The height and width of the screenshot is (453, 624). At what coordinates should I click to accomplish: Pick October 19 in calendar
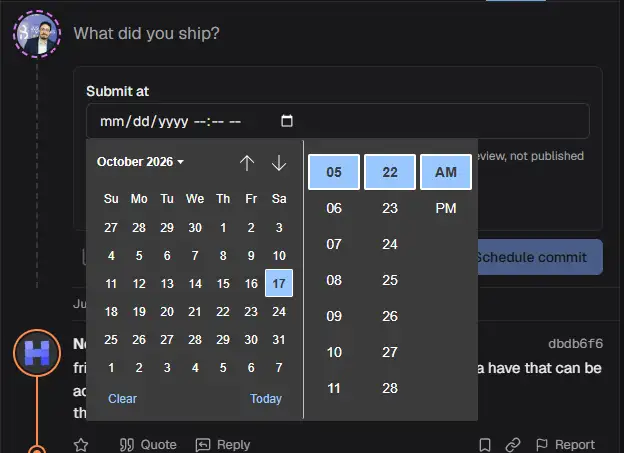139,311
